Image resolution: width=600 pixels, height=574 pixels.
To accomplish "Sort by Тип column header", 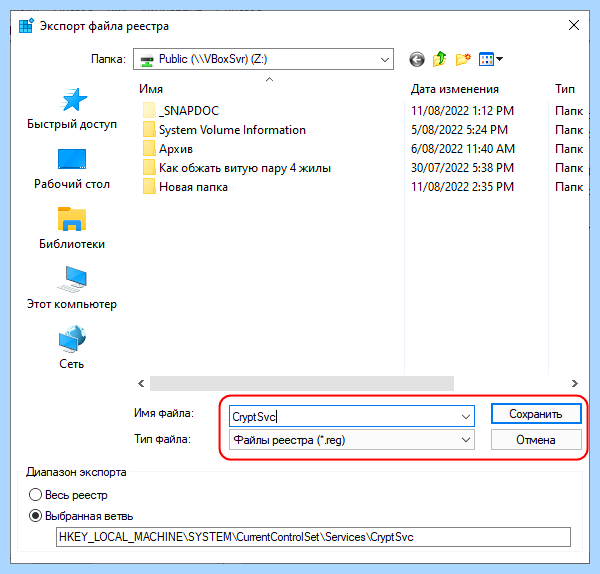I will [565, 89].
